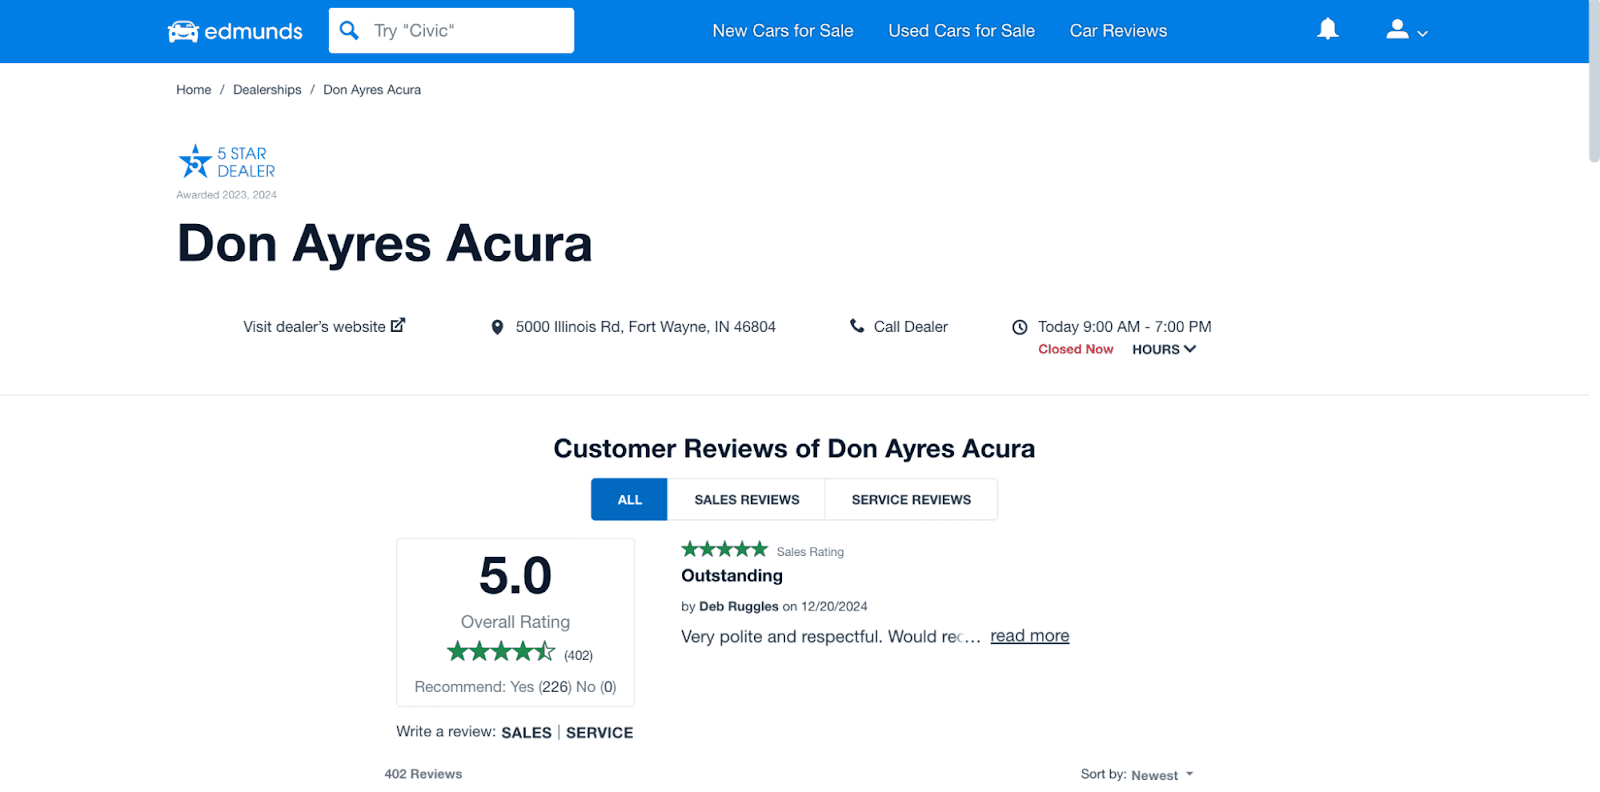
Task: Click the clock hours icon
Action: click(1020, 327)
